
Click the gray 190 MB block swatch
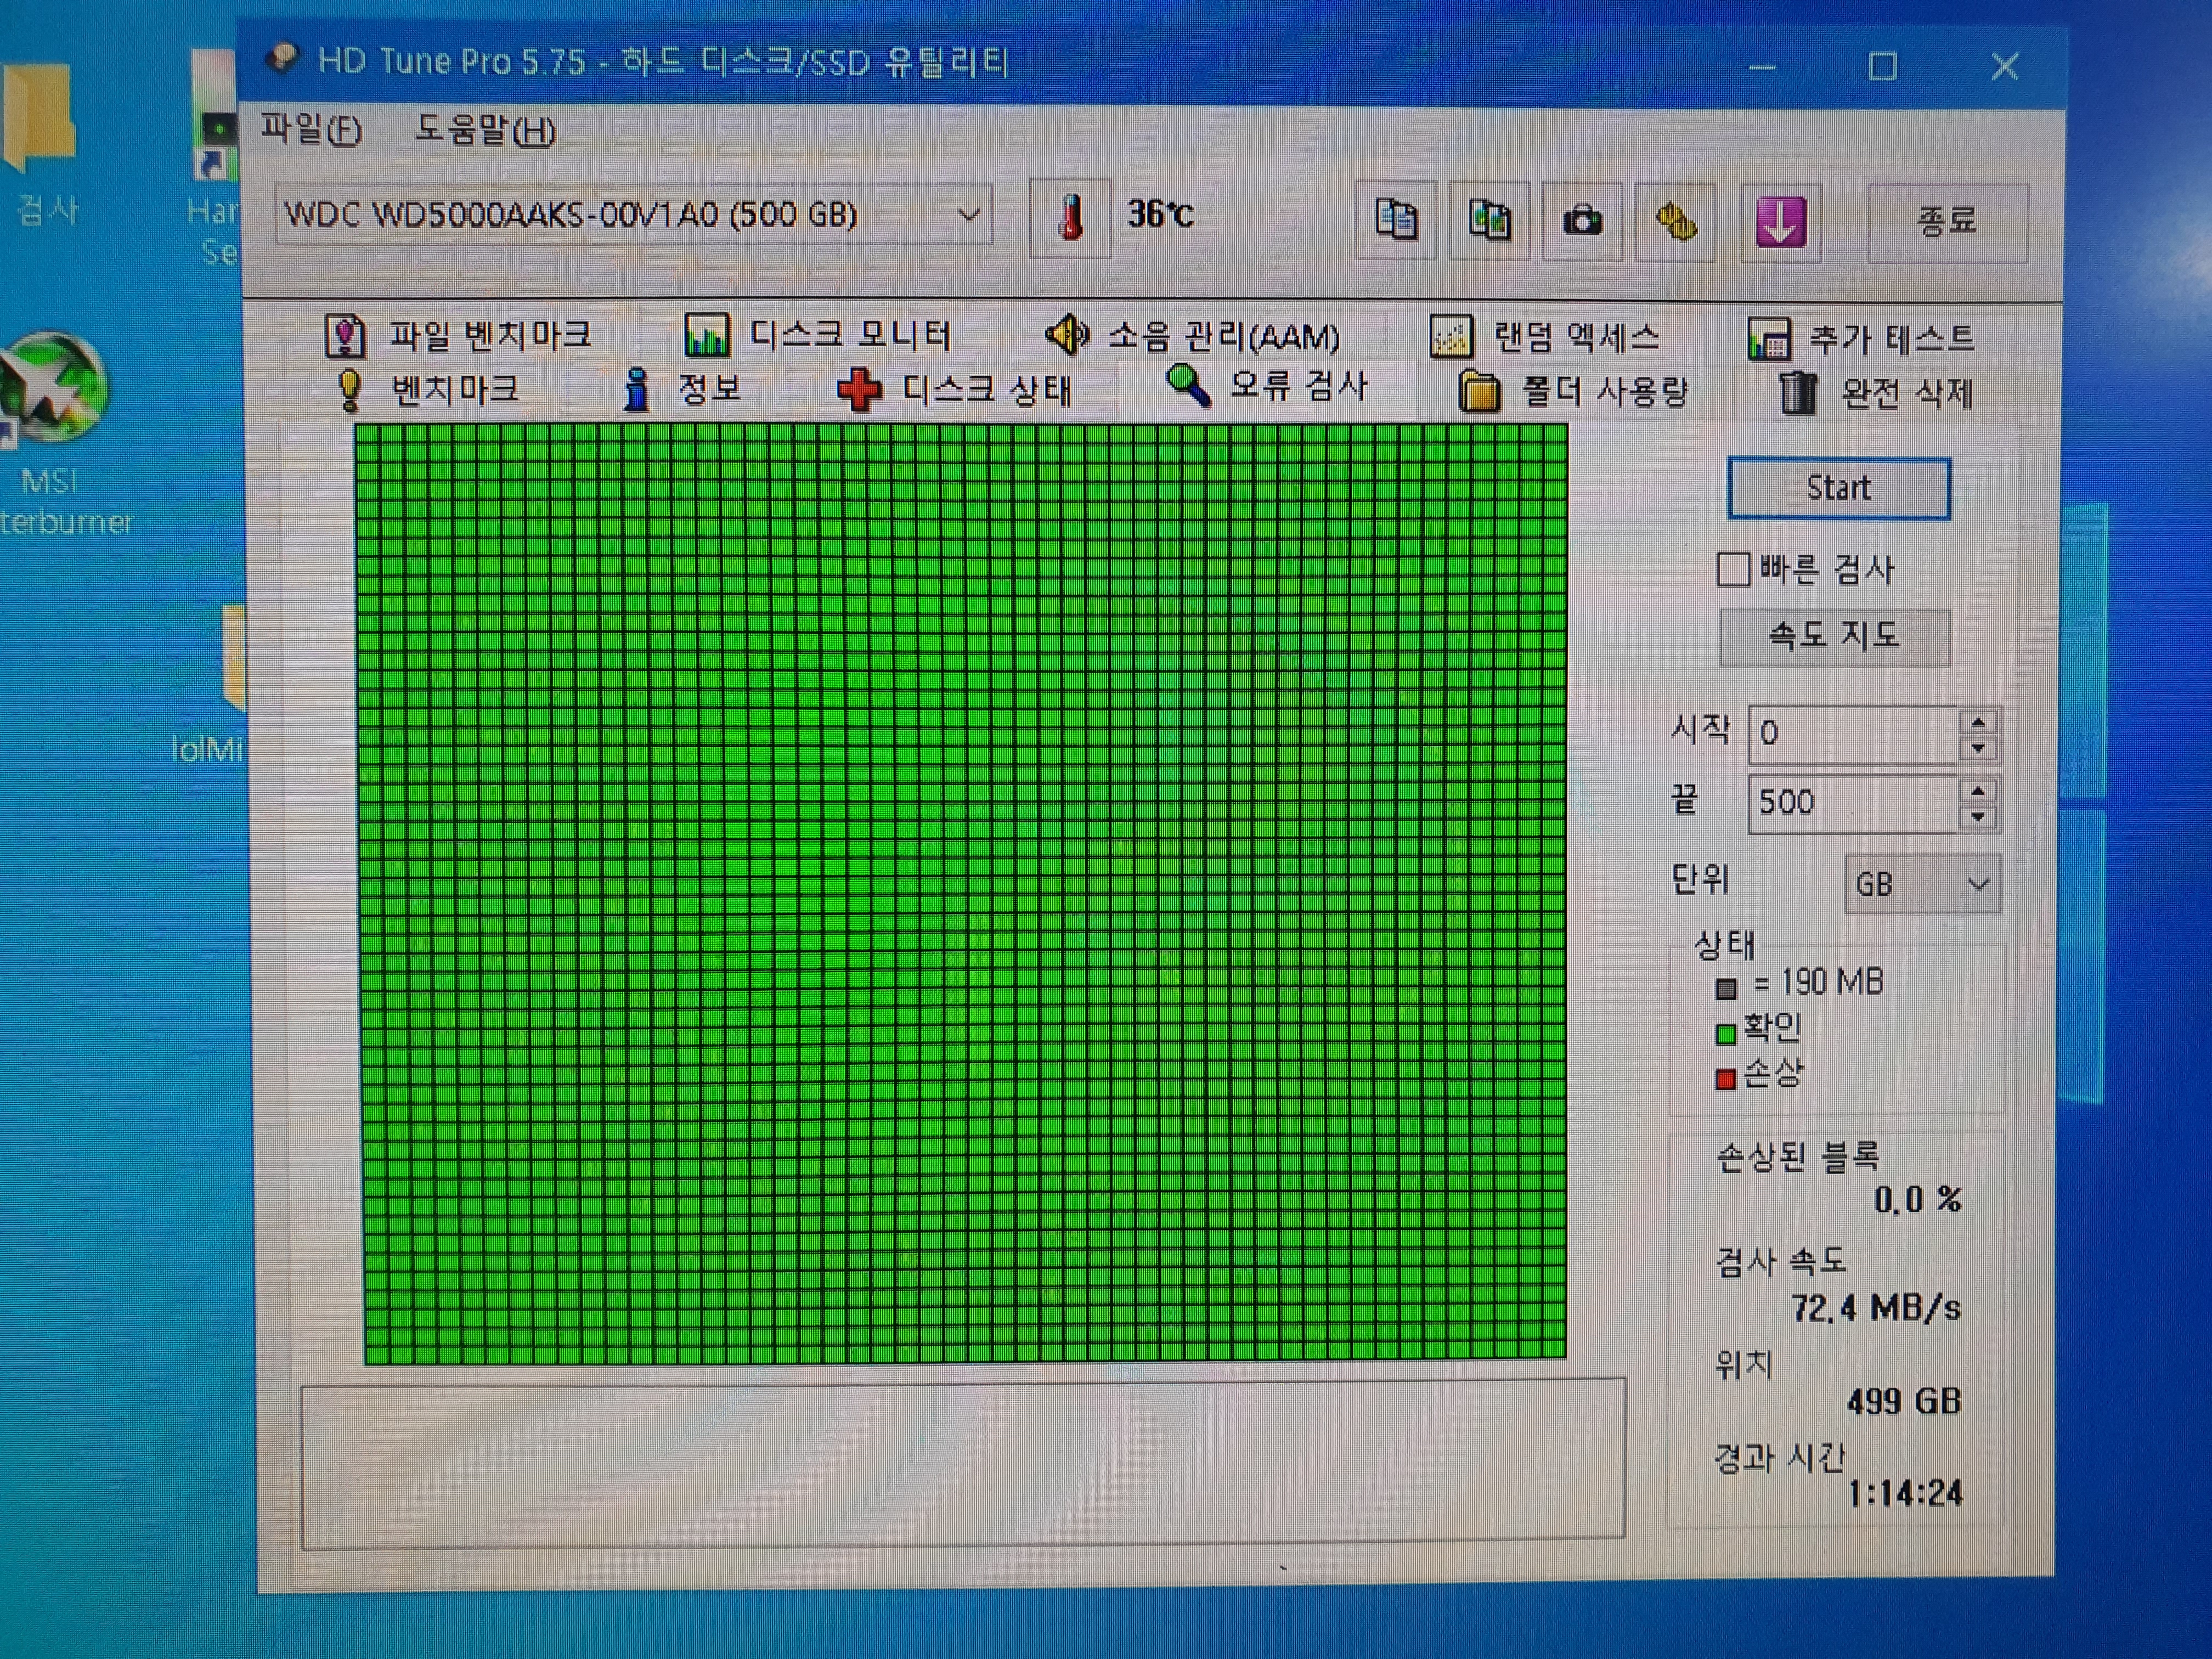[1726, 989]
